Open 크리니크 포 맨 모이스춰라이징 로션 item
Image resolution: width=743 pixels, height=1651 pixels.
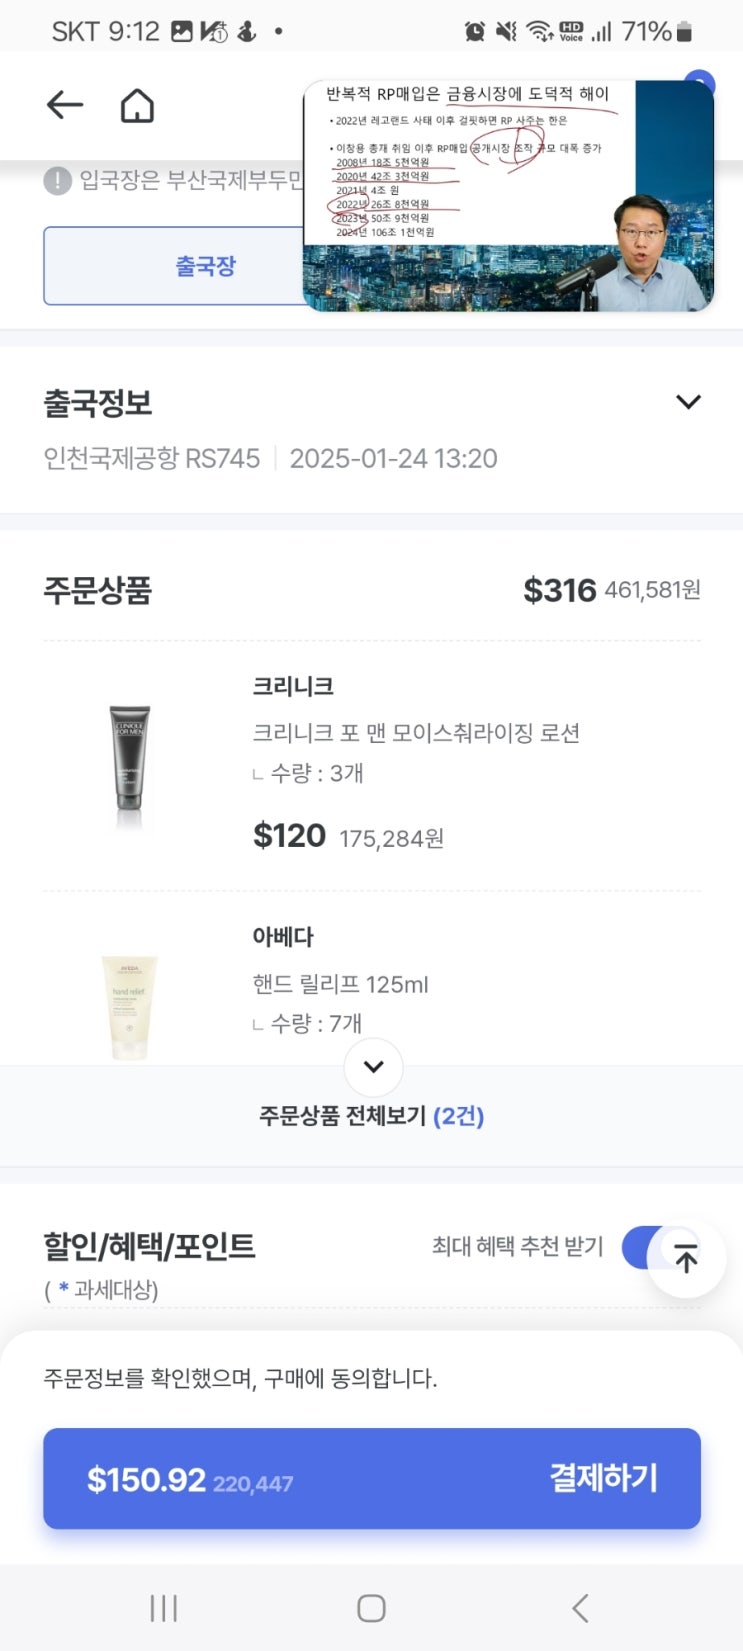click(416, 733)
